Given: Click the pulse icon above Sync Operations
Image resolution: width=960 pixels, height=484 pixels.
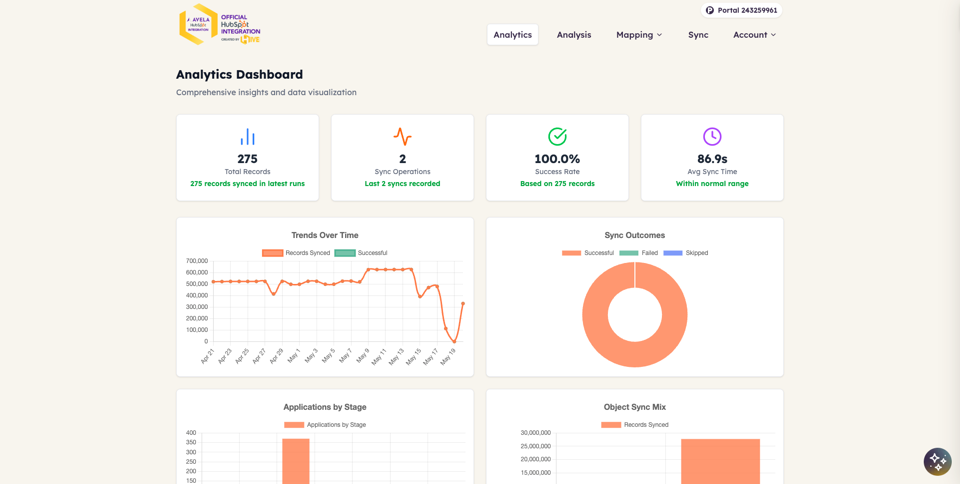Looking at the screenshot, I should click(x=402, y=136).
